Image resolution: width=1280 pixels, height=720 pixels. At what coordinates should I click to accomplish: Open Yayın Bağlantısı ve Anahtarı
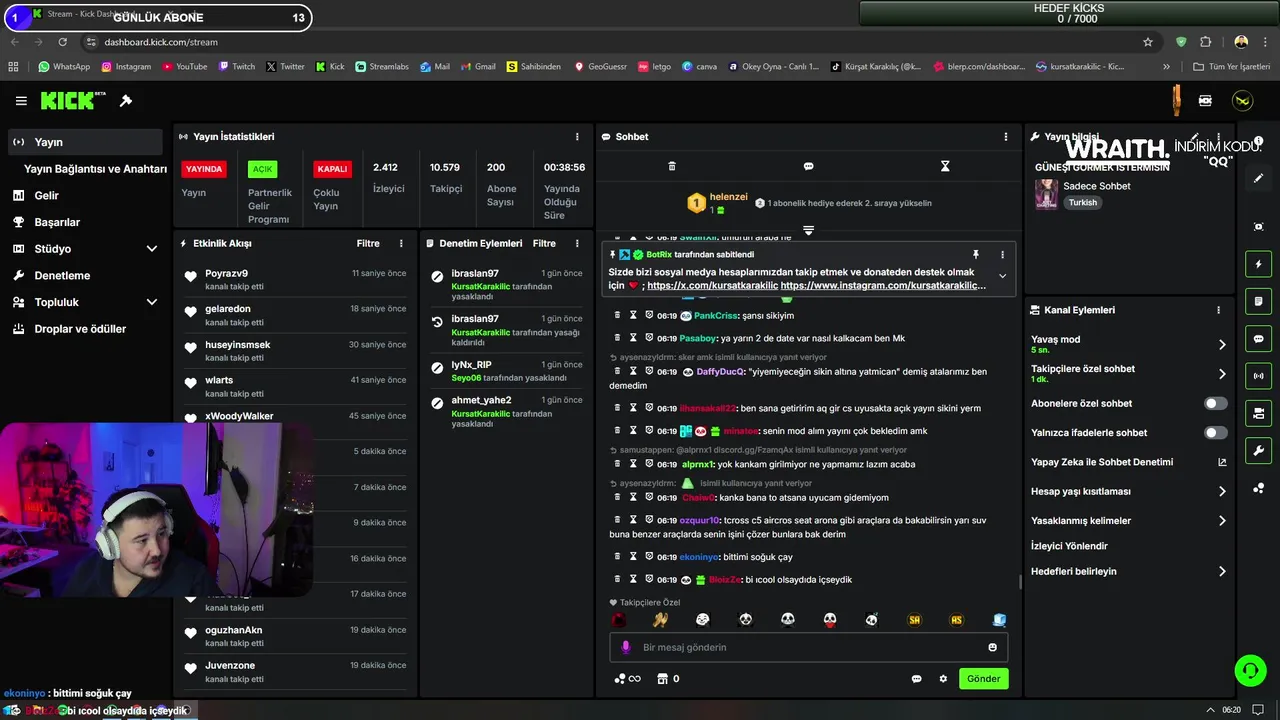pyautogui.click(x=95, y=169)
